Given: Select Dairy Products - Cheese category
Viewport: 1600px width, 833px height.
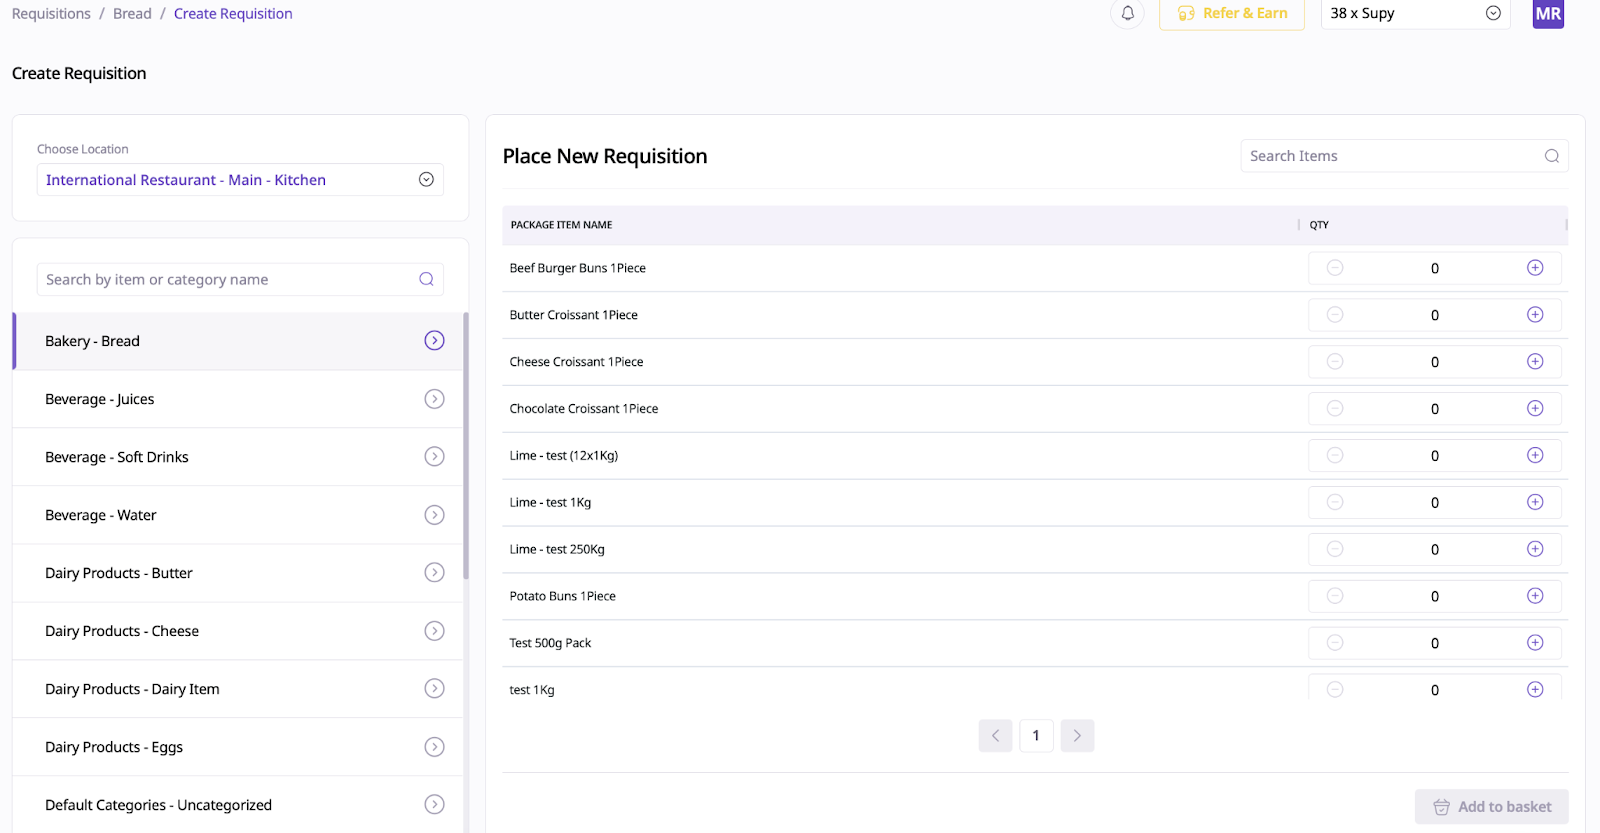Looking at the screenshot, I should [x=238, y=631].
